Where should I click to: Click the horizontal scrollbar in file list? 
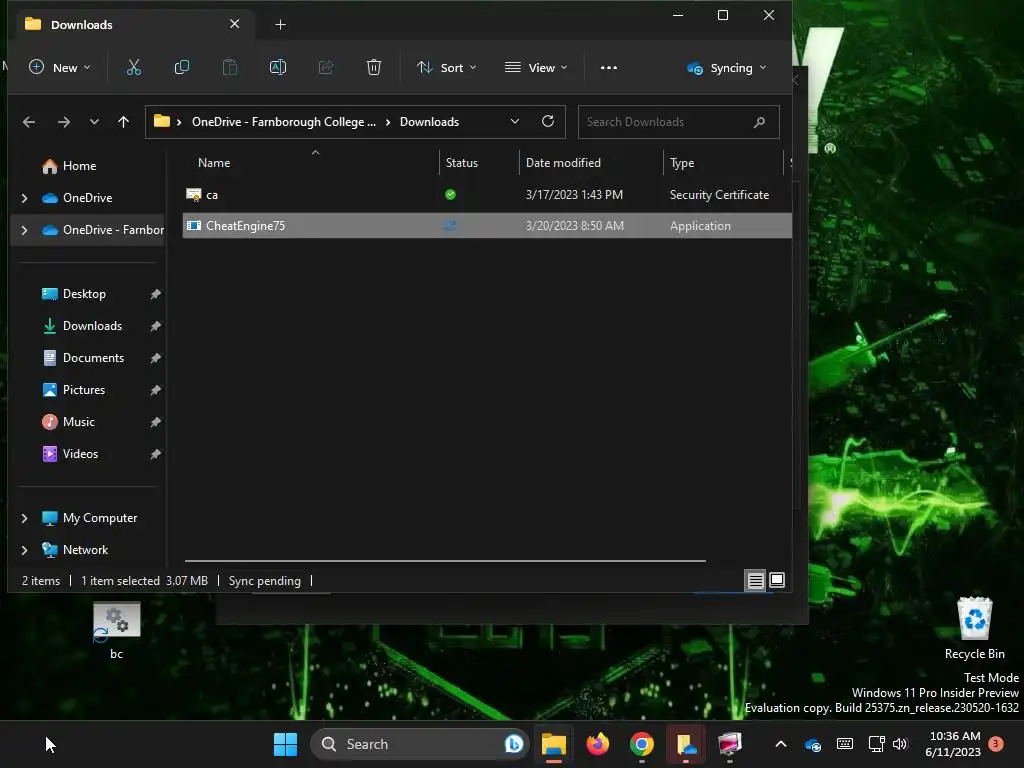point(445,560)
